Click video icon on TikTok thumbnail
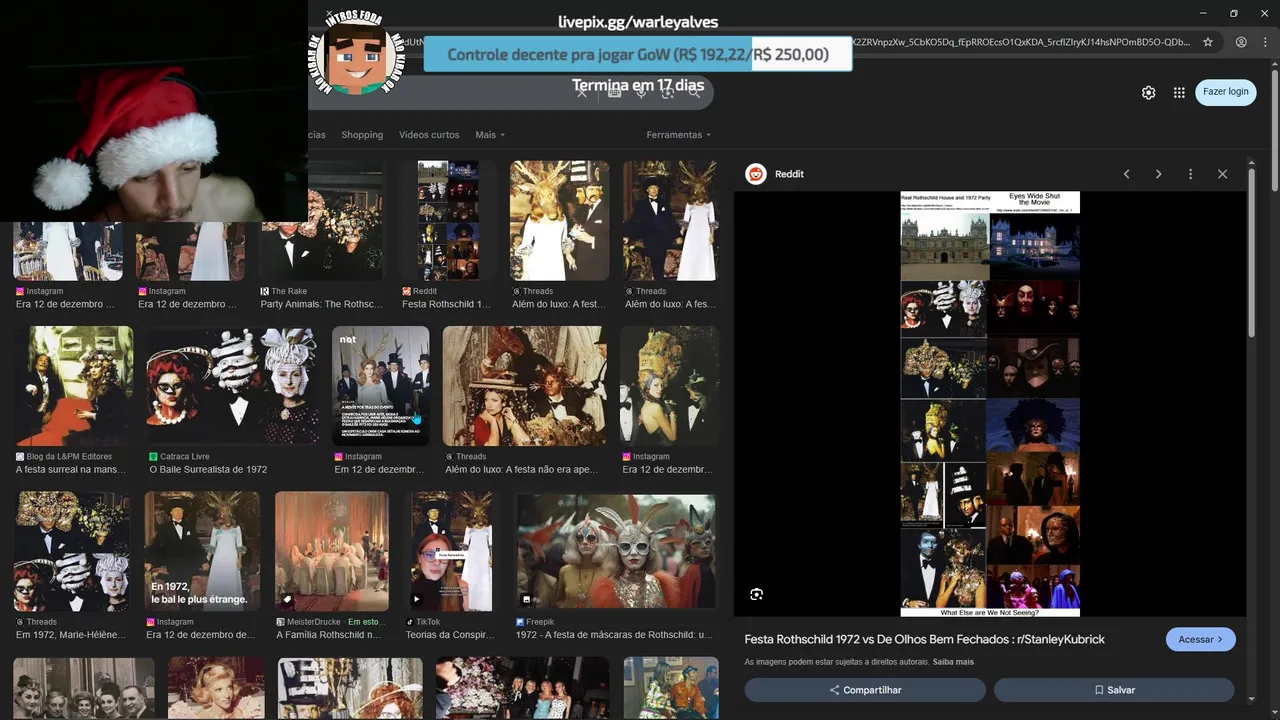The width and height of the screenshot is (1280, 720). (x=417, y=600)
